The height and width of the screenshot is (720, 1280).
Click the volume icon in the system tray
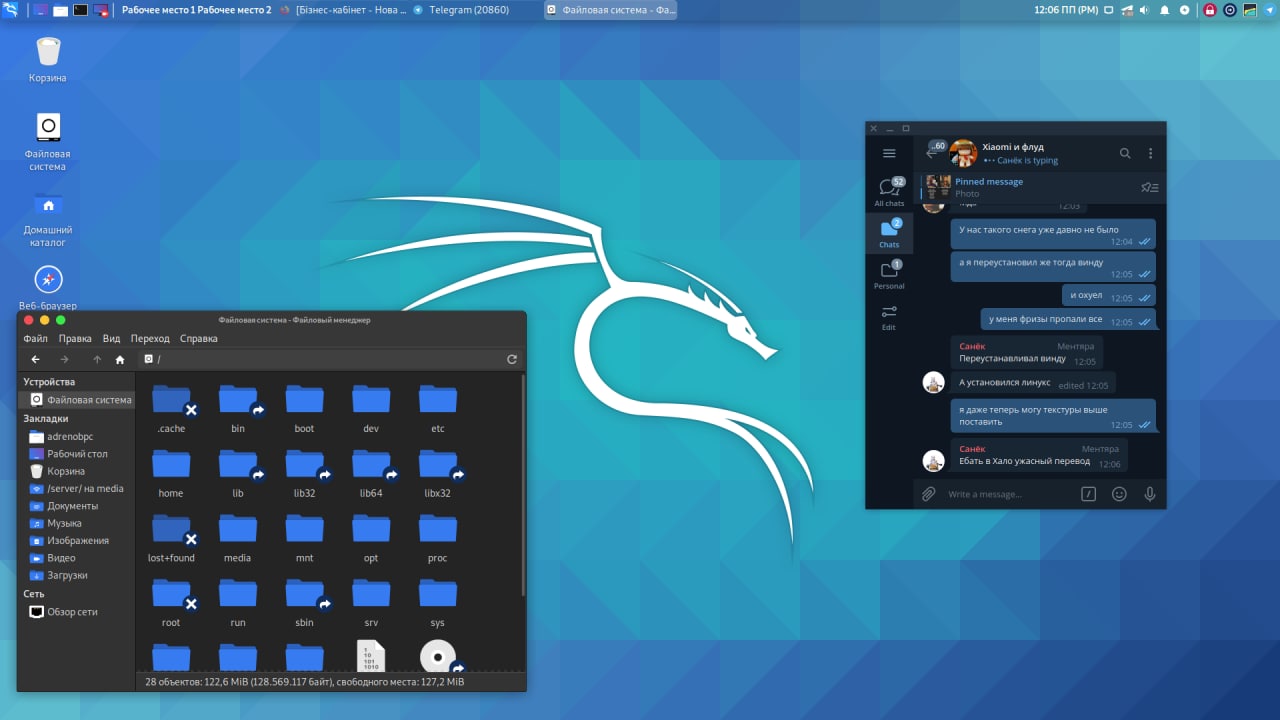1145,10
